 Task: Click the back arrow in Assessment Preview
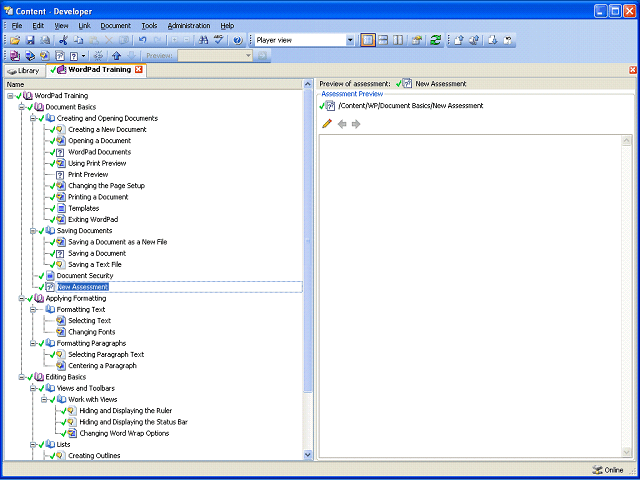pos(342,124)
